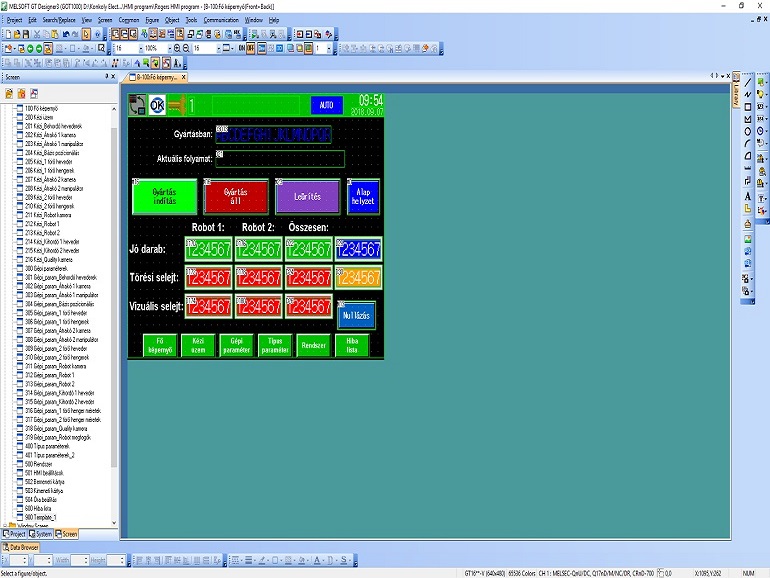Viewport: 770px width, 578px height.
Task: Click the zoom out magnifier icon
Action: (x=186, y=48)
